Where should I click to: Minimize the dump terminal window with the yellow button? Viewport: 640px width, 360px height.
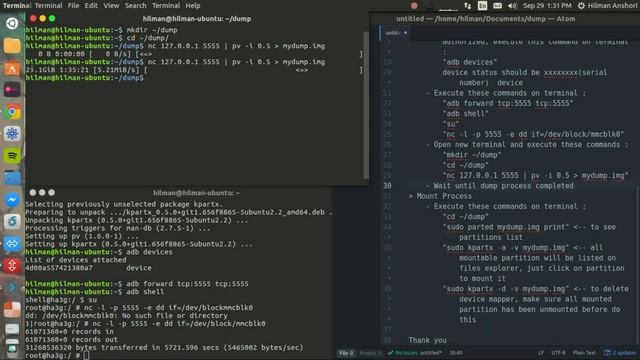(42, 18)
